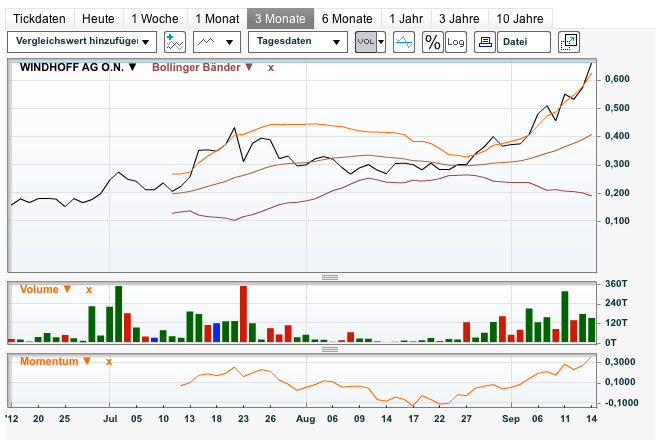Select the 3 Monate tab
The height and width of the screenshot is (440, 658).
click(x=280, y=19)
